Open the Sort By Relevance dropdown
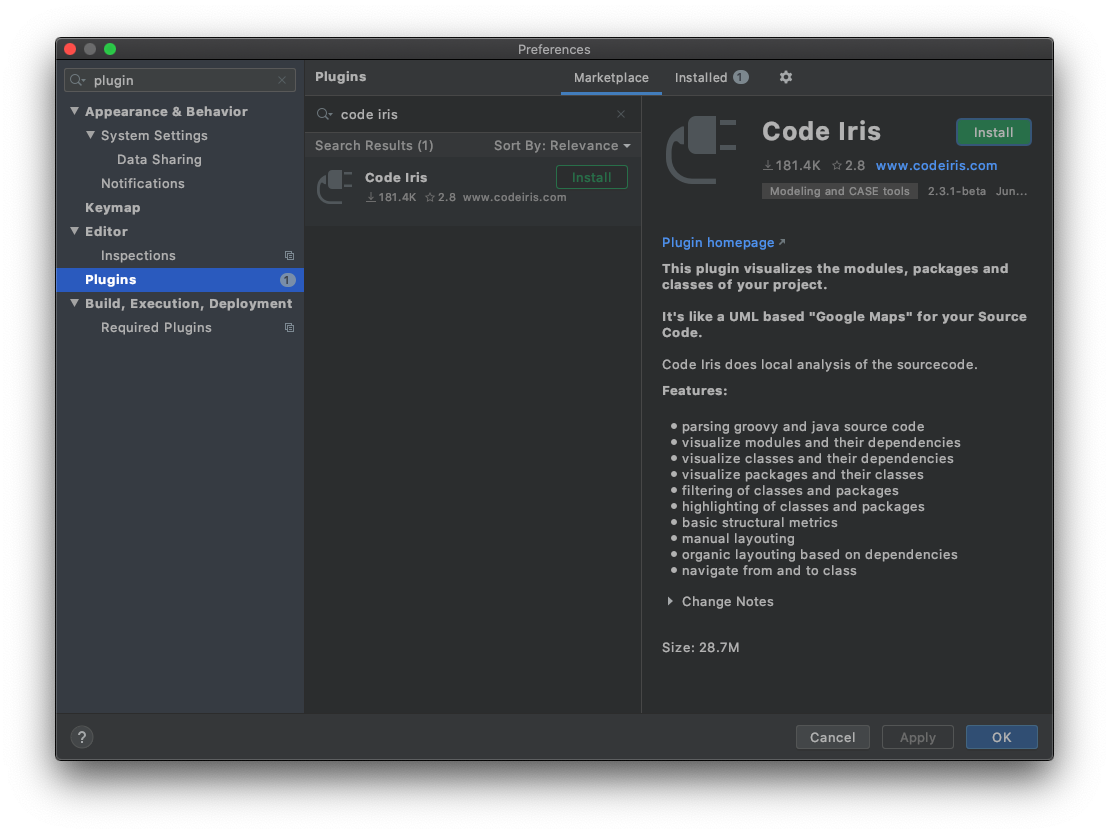 coord(562,146)
